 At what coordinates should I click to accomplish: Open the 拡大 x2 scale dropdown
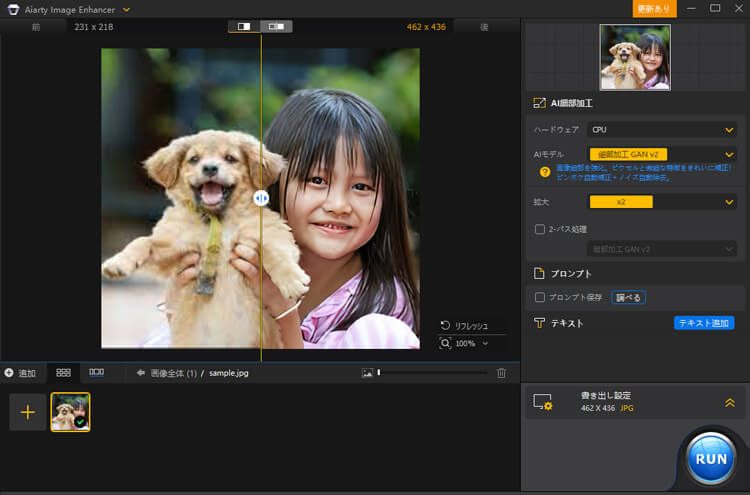[x=662, y=202]
